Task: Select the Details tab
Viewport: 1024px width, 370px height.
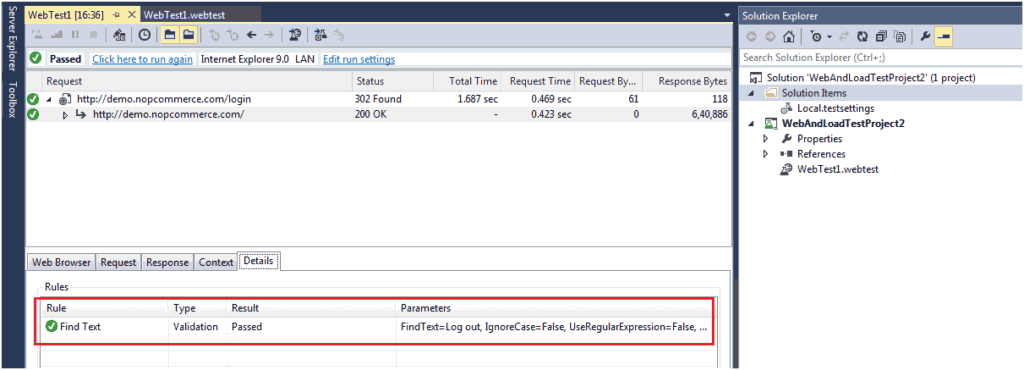Action: pyautogui.click(x=259, y=261)
